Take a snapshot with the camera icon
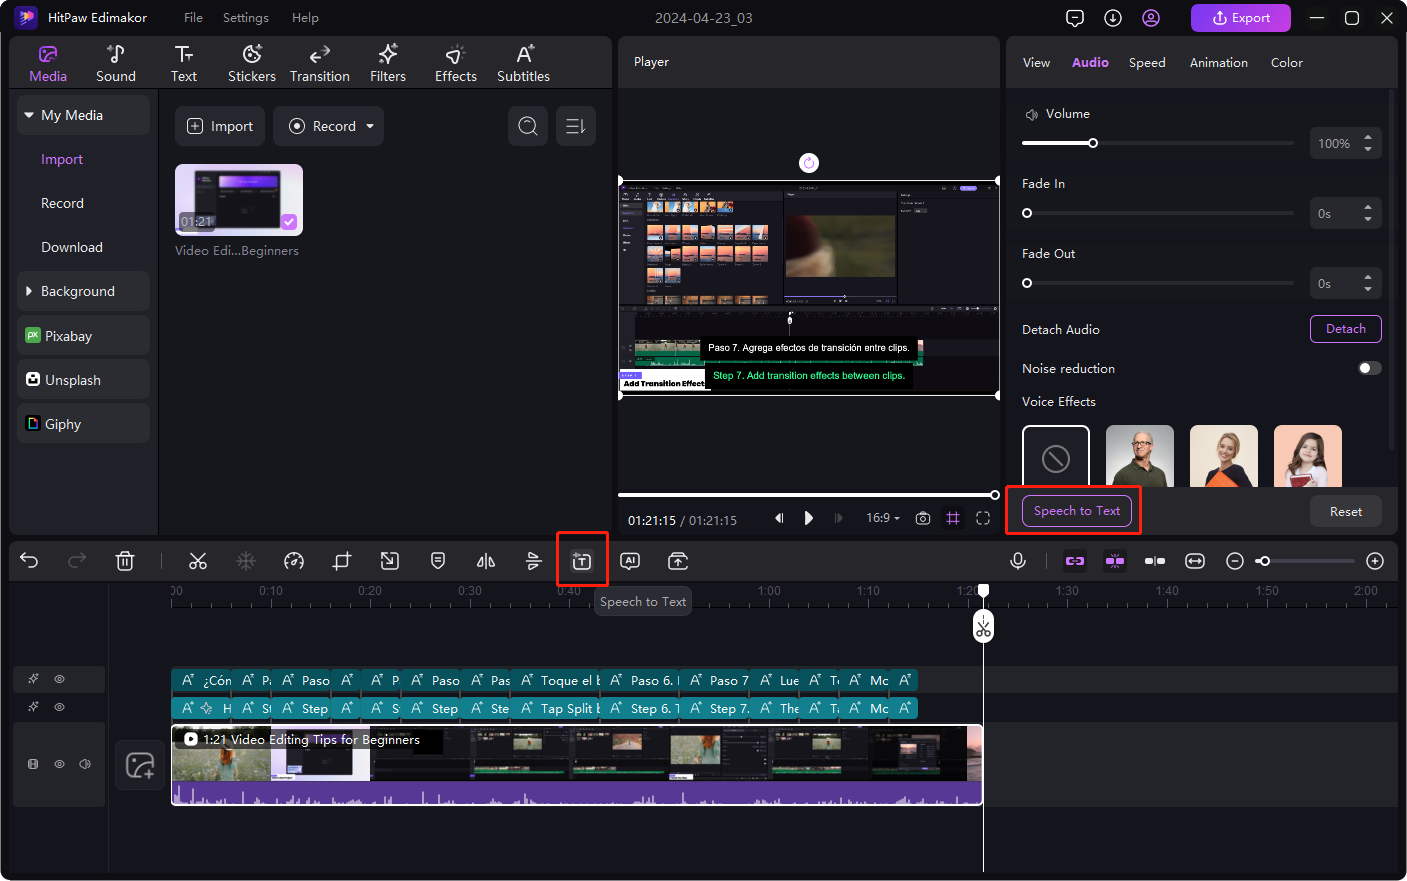Image resolution: width=1407 pixels, height=881 pixels. [x=923, y=518]
